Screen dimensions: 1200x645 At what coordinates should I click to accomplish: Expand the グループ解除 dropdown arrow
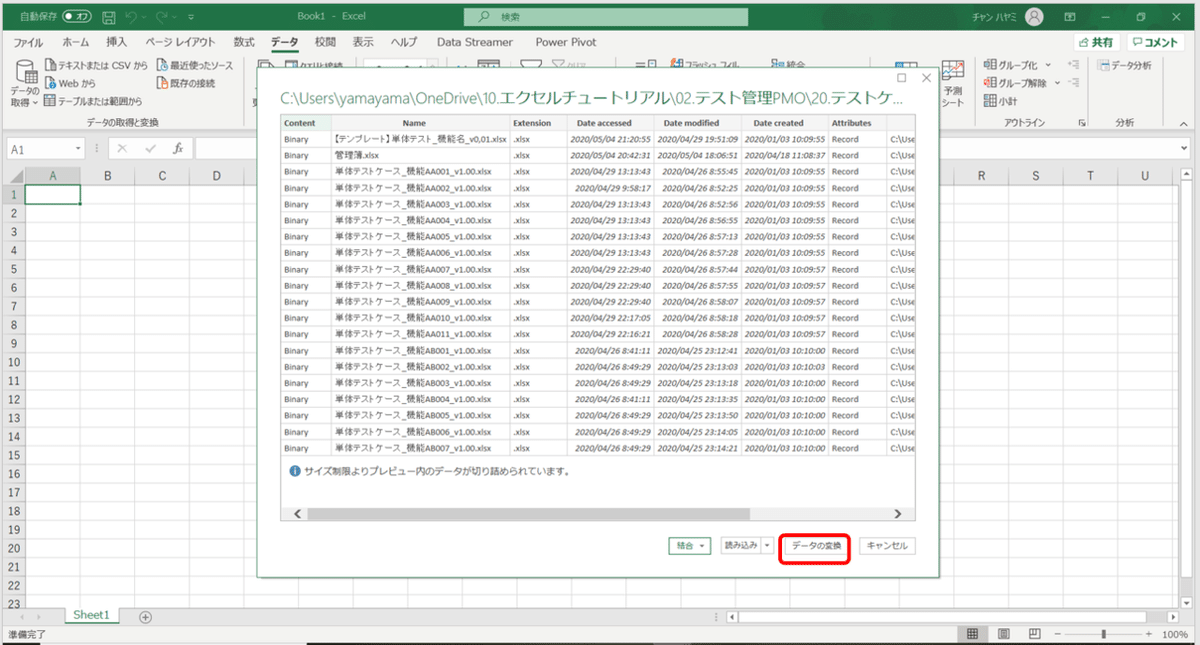click(1058, 83)
